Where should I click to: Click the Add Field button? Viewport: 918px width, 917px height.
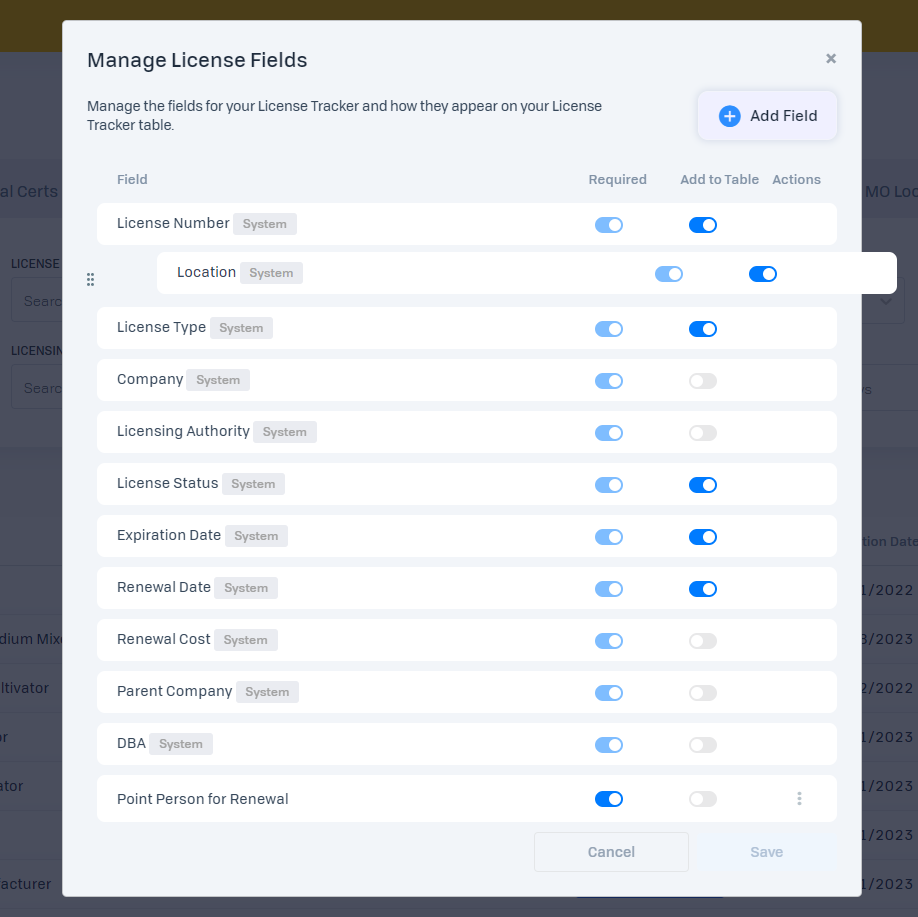767,116
